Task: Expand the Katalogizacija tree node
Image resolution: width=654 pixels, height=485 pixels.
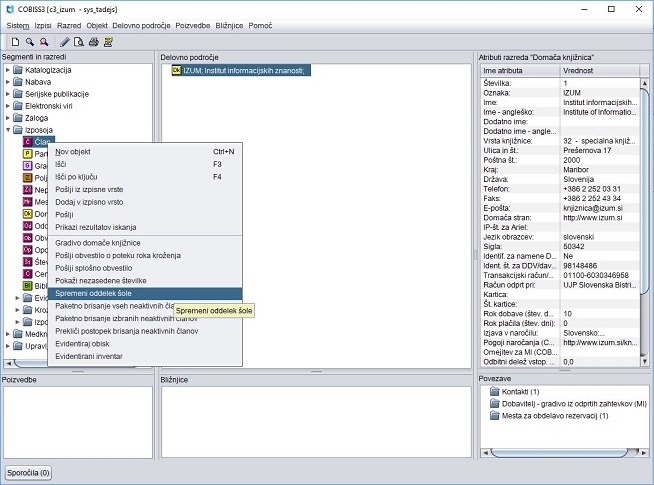Action: point(8,70)
